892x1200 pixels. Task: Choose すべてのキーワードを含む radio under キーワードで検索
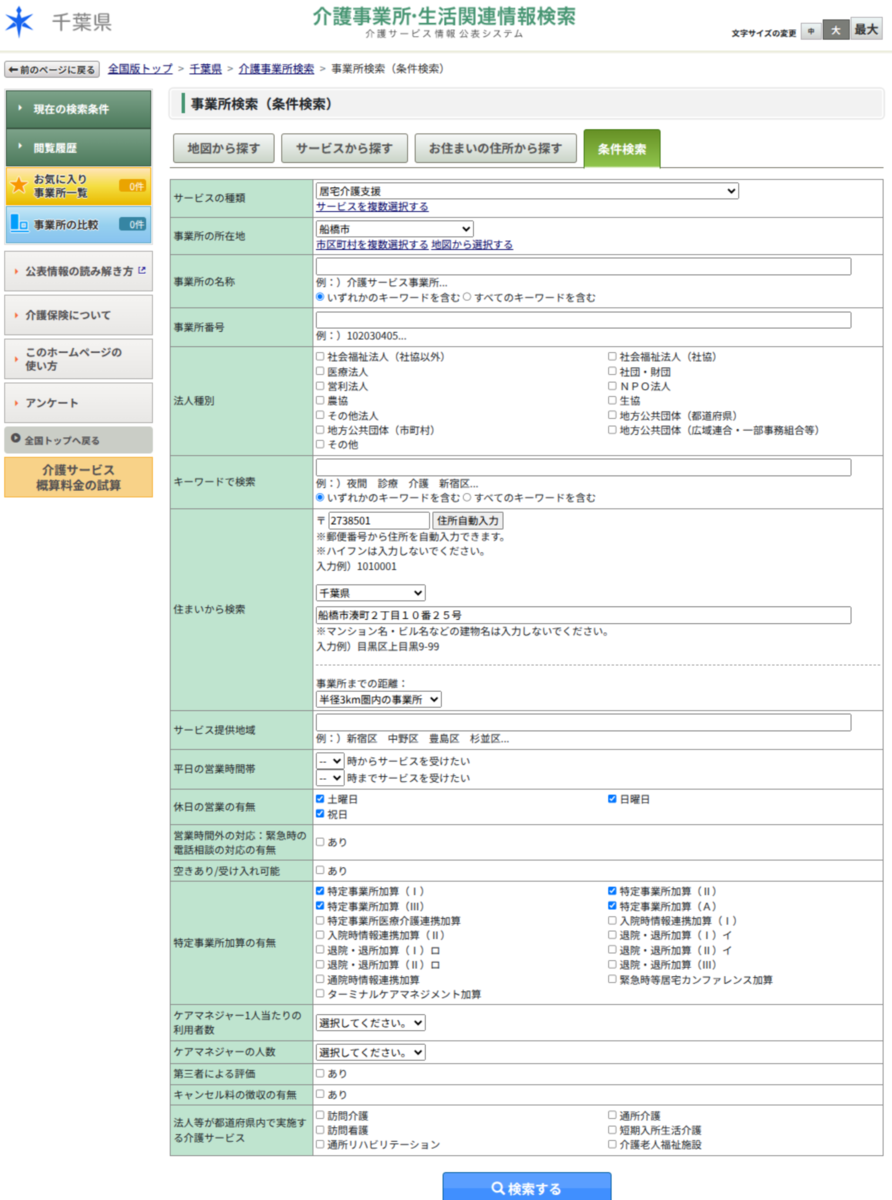point(467,497)
